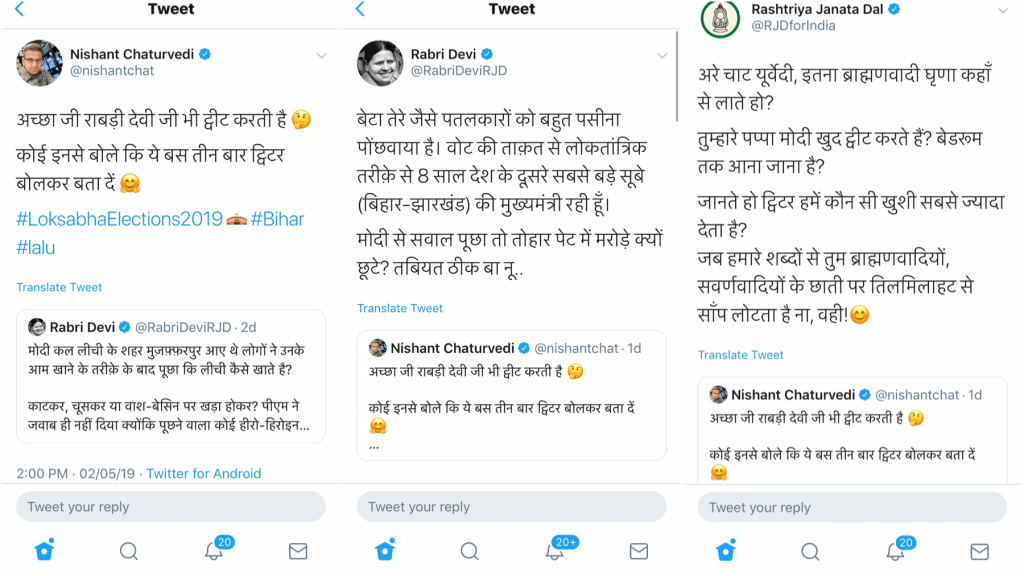
Task: Open the Twitter for Android source link
Action: pyautogui.click(x=203, y=473)
